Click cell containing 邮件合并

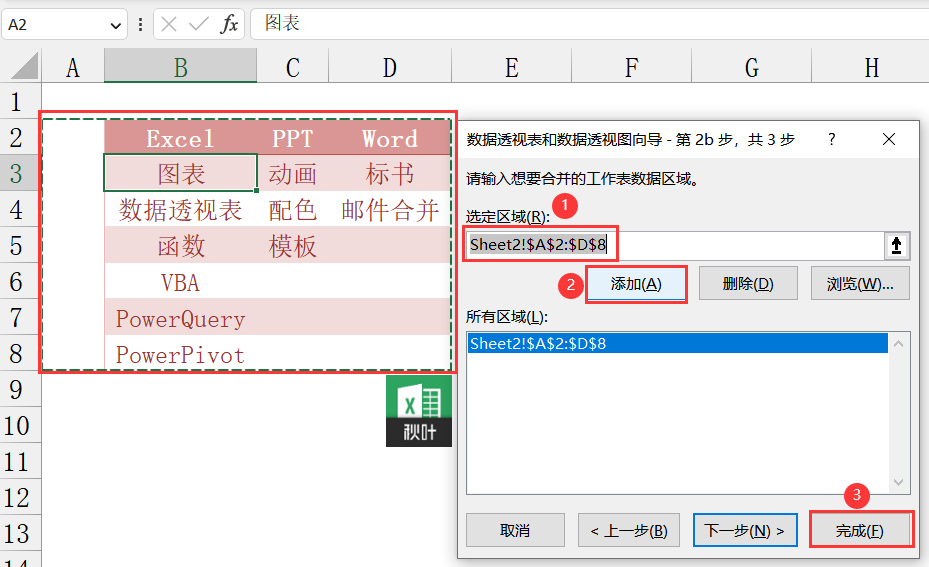[390, 210]
